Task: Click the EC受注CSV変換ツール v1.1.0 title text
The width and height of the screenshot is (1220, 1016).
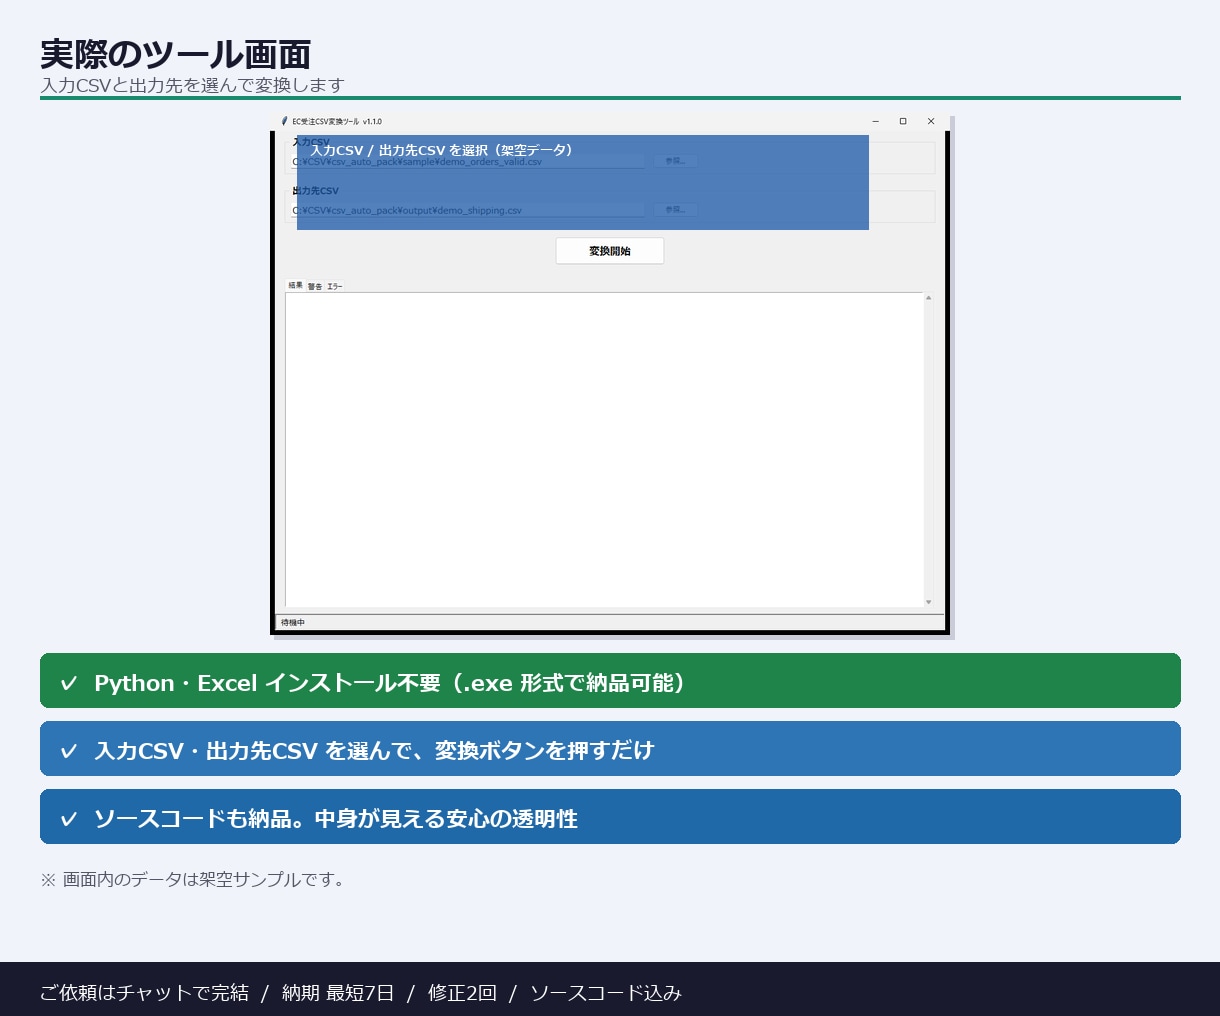Action: pyautogui.click(x=337, y=122)
